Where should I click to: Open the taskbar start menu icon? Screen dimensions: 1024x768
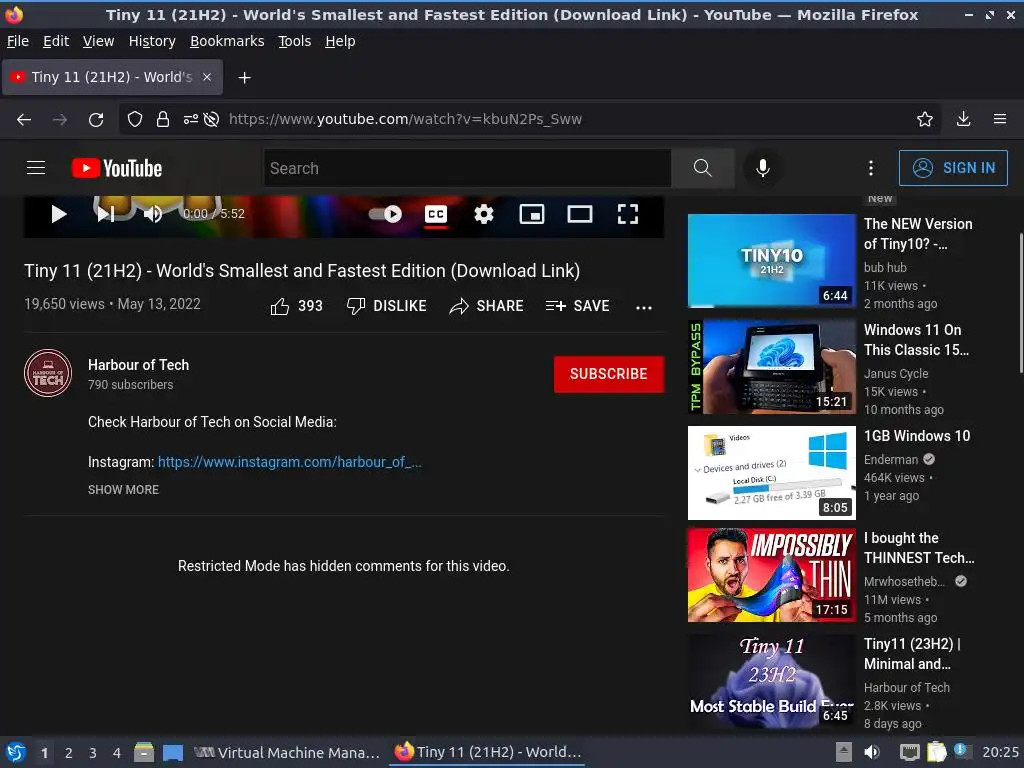[16, 752]
